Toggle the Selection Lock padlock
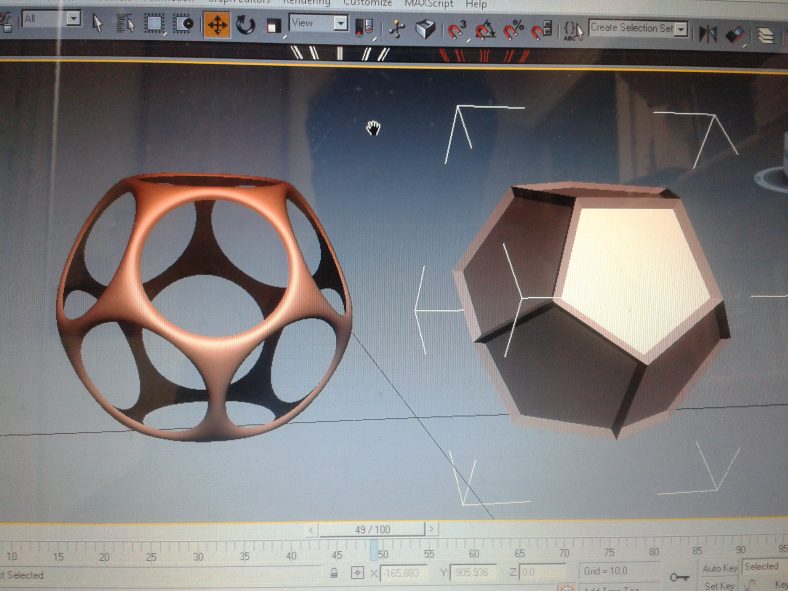This screenshot has width=788, height=591. 334,573
